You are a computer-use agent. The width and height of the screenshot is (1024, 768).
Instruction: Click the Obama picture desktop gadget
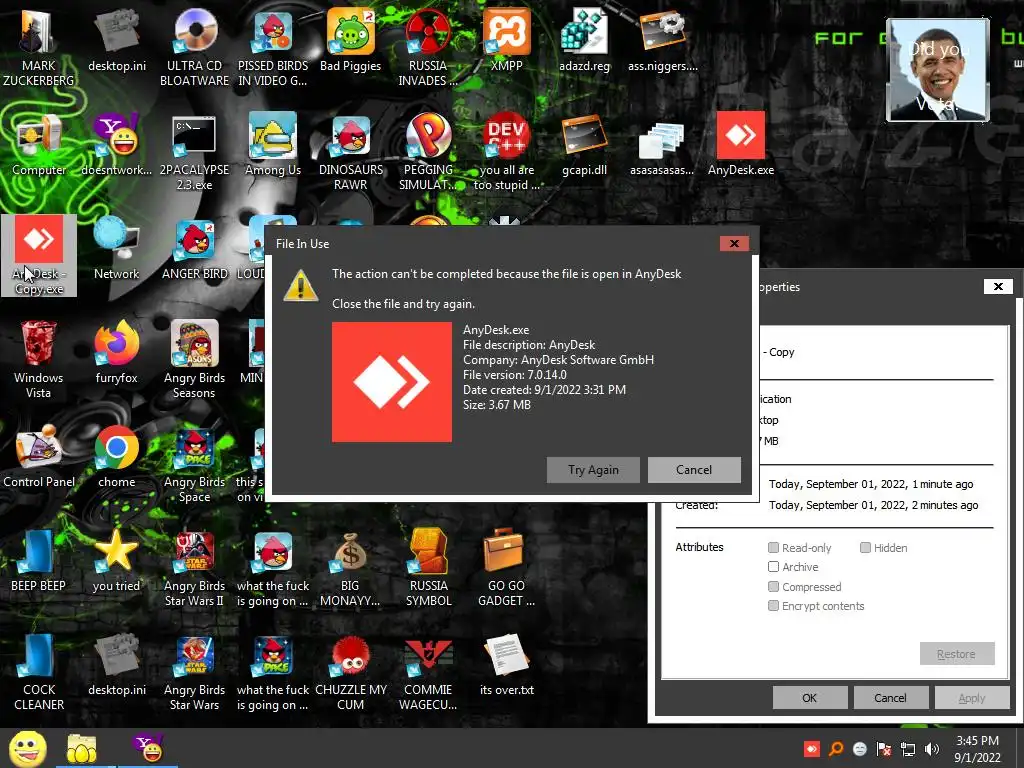pos(937,69)
